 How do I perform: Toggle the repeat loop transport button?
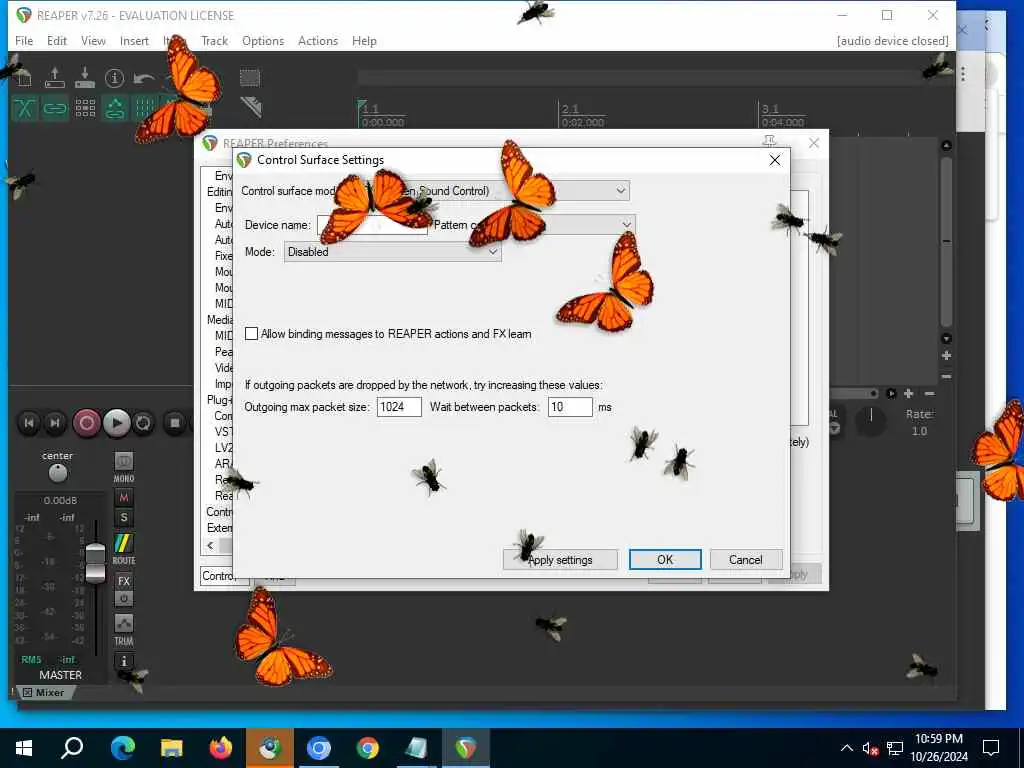[143, 423]
